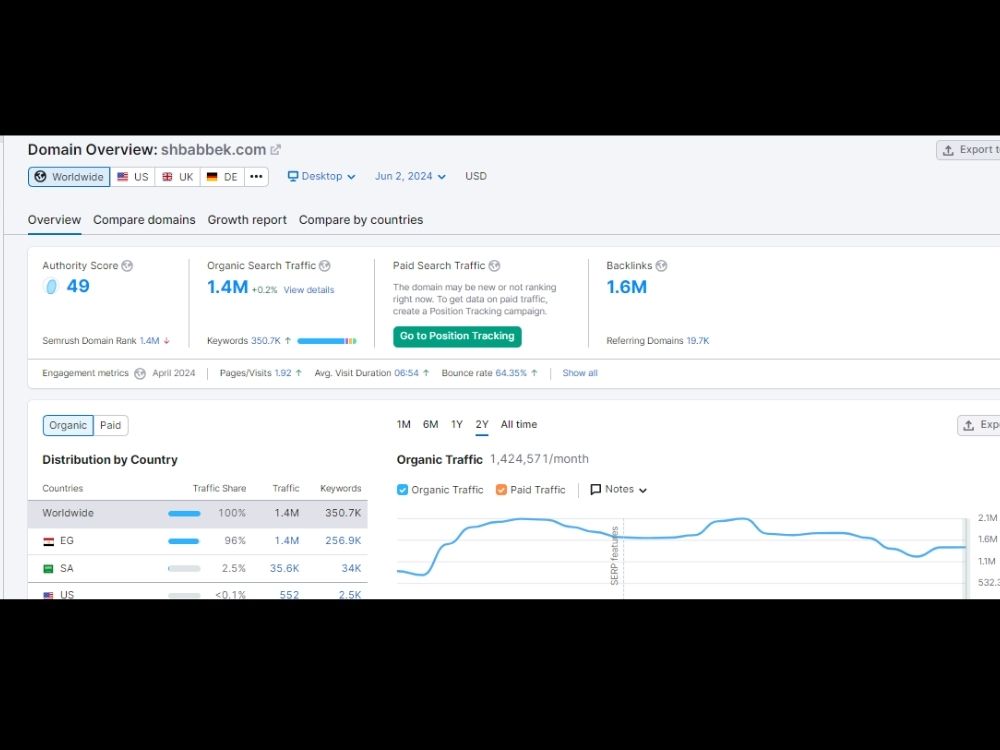Uncheck the Organic Traffic checkbox

tap(402, 490)
